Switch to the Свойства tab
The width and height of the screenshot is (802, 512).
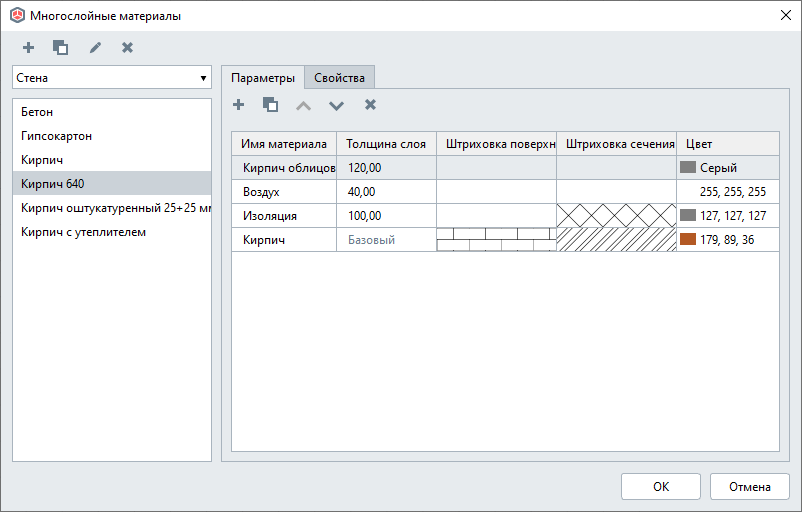[x=340, y=78]
